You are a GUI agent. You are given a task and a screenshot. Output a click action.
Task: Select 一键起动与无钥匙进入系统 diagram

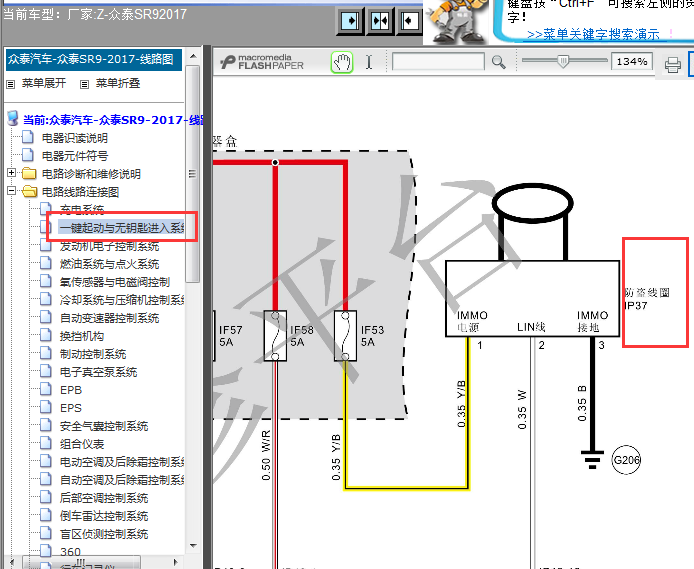pyautogui.click(x=122, y=228)
